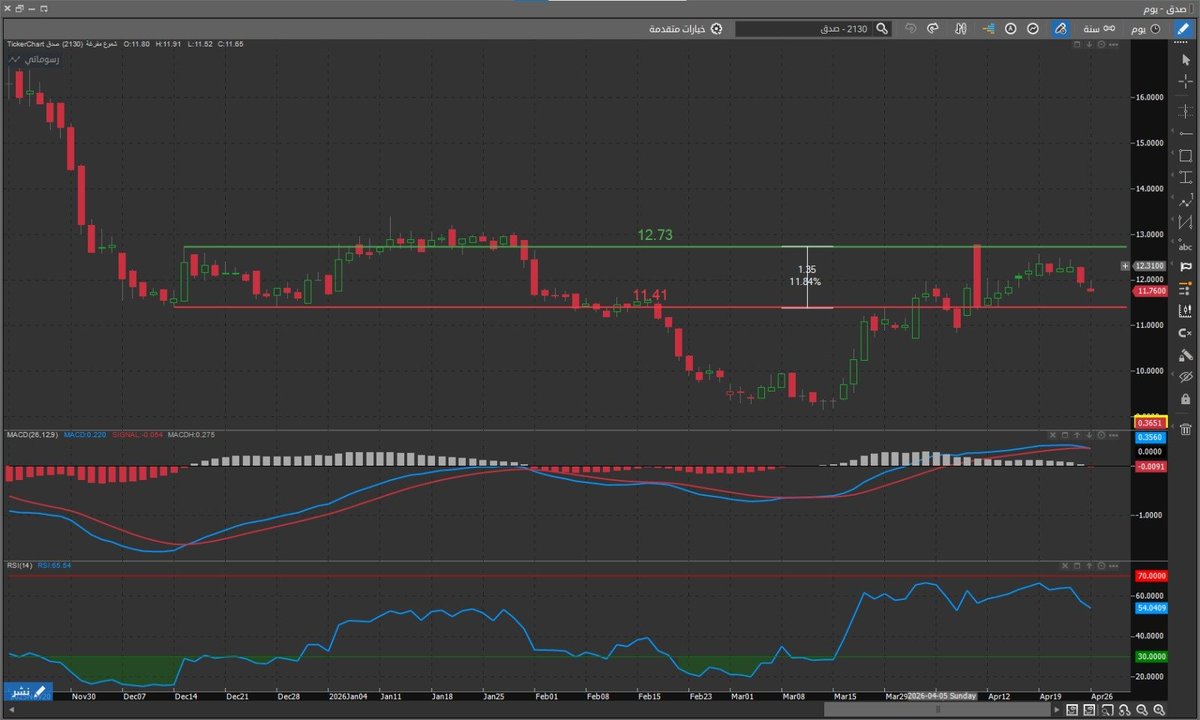Screen dimensions: 1200x720
Task: Open the orange object list settings icon
Action: (x=1185, y=289)
